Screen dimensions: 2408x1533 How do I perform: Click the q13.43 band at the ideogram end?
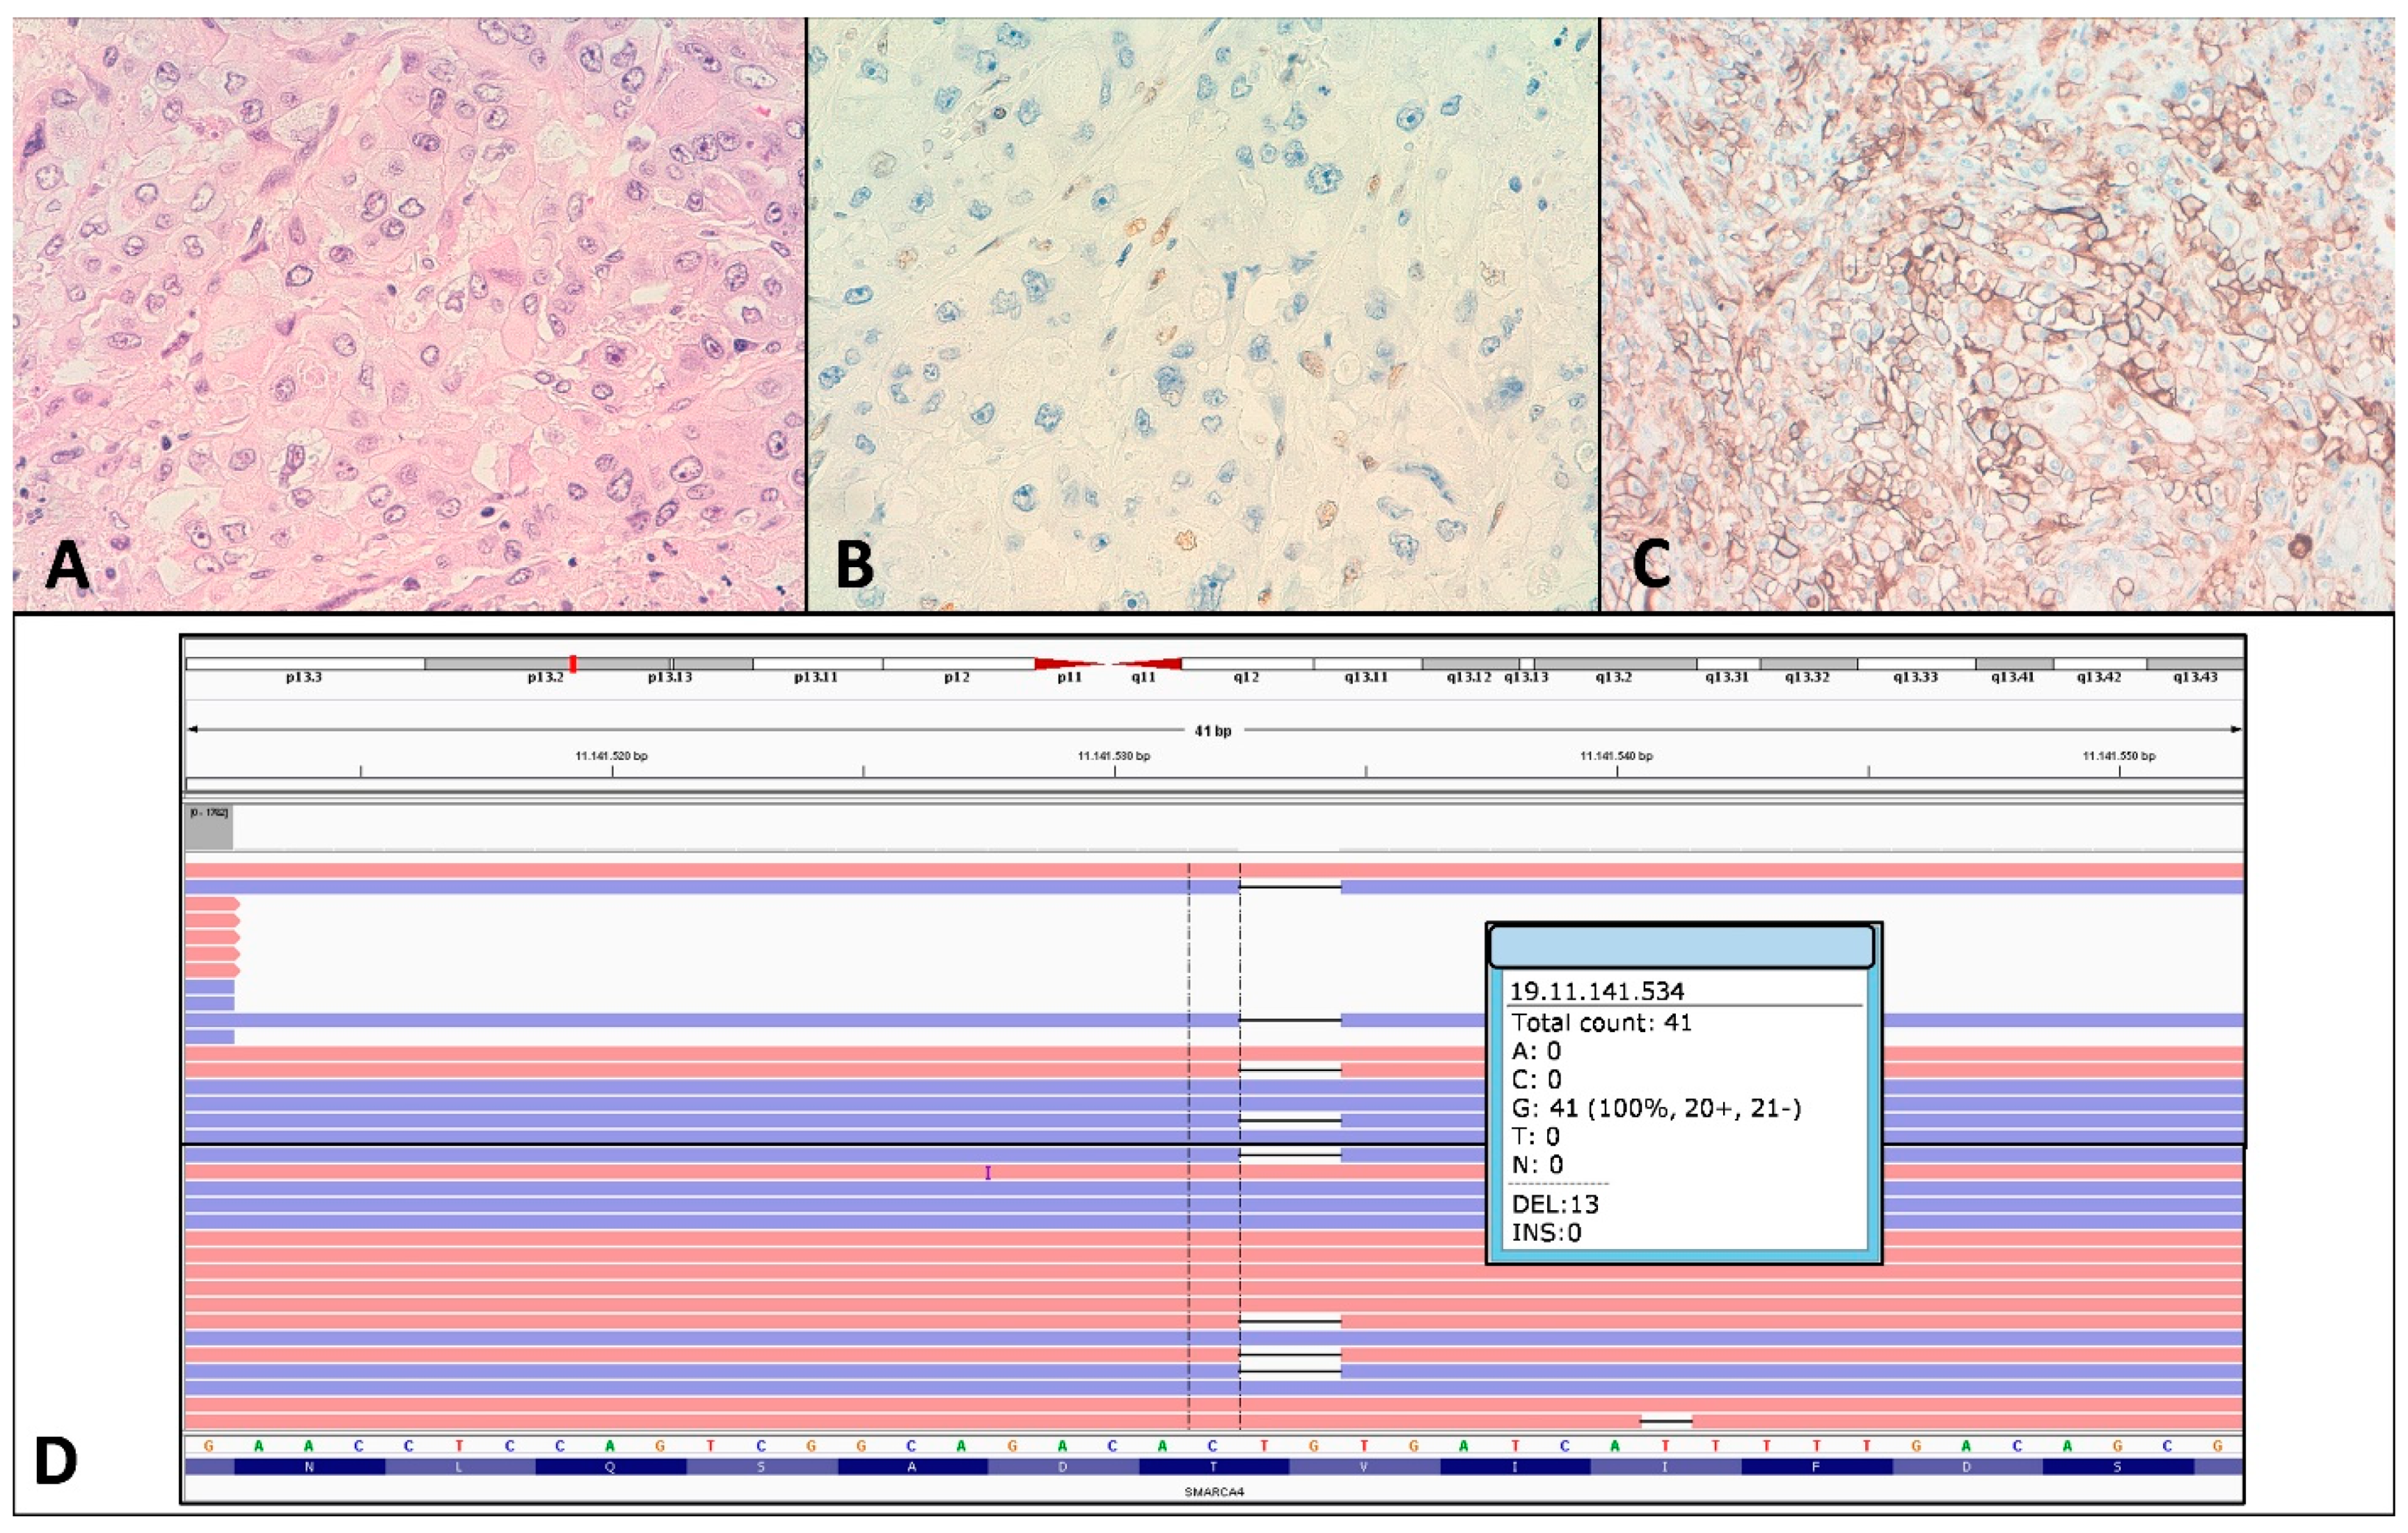2195,664
